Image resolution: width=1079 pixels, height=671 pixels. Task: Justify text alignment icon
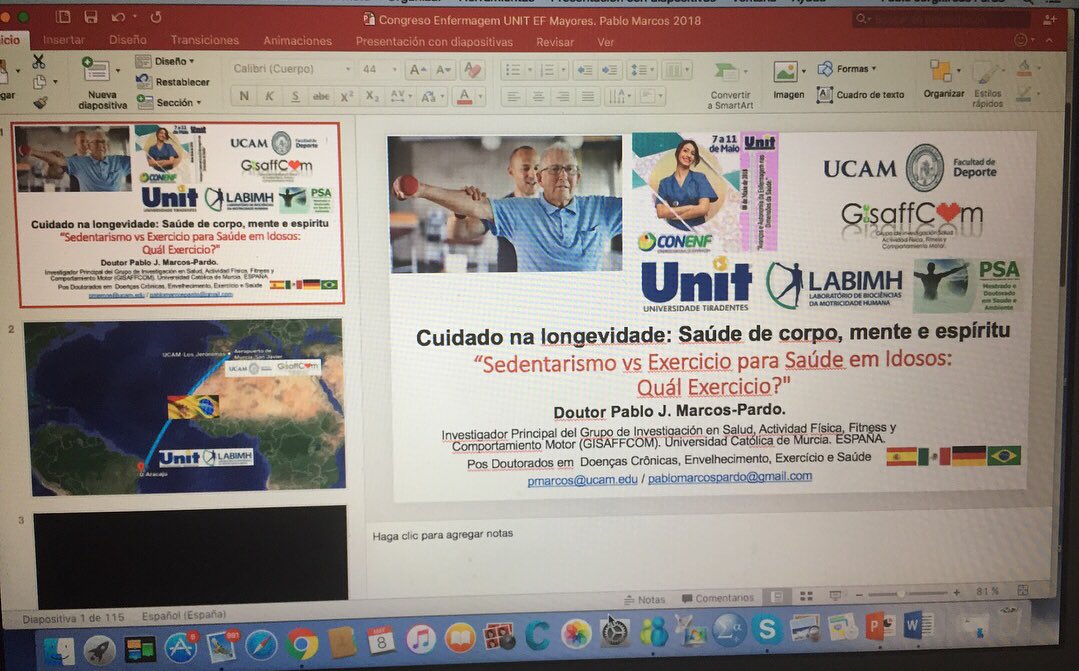pyautogui.click(x=588, y=96)
